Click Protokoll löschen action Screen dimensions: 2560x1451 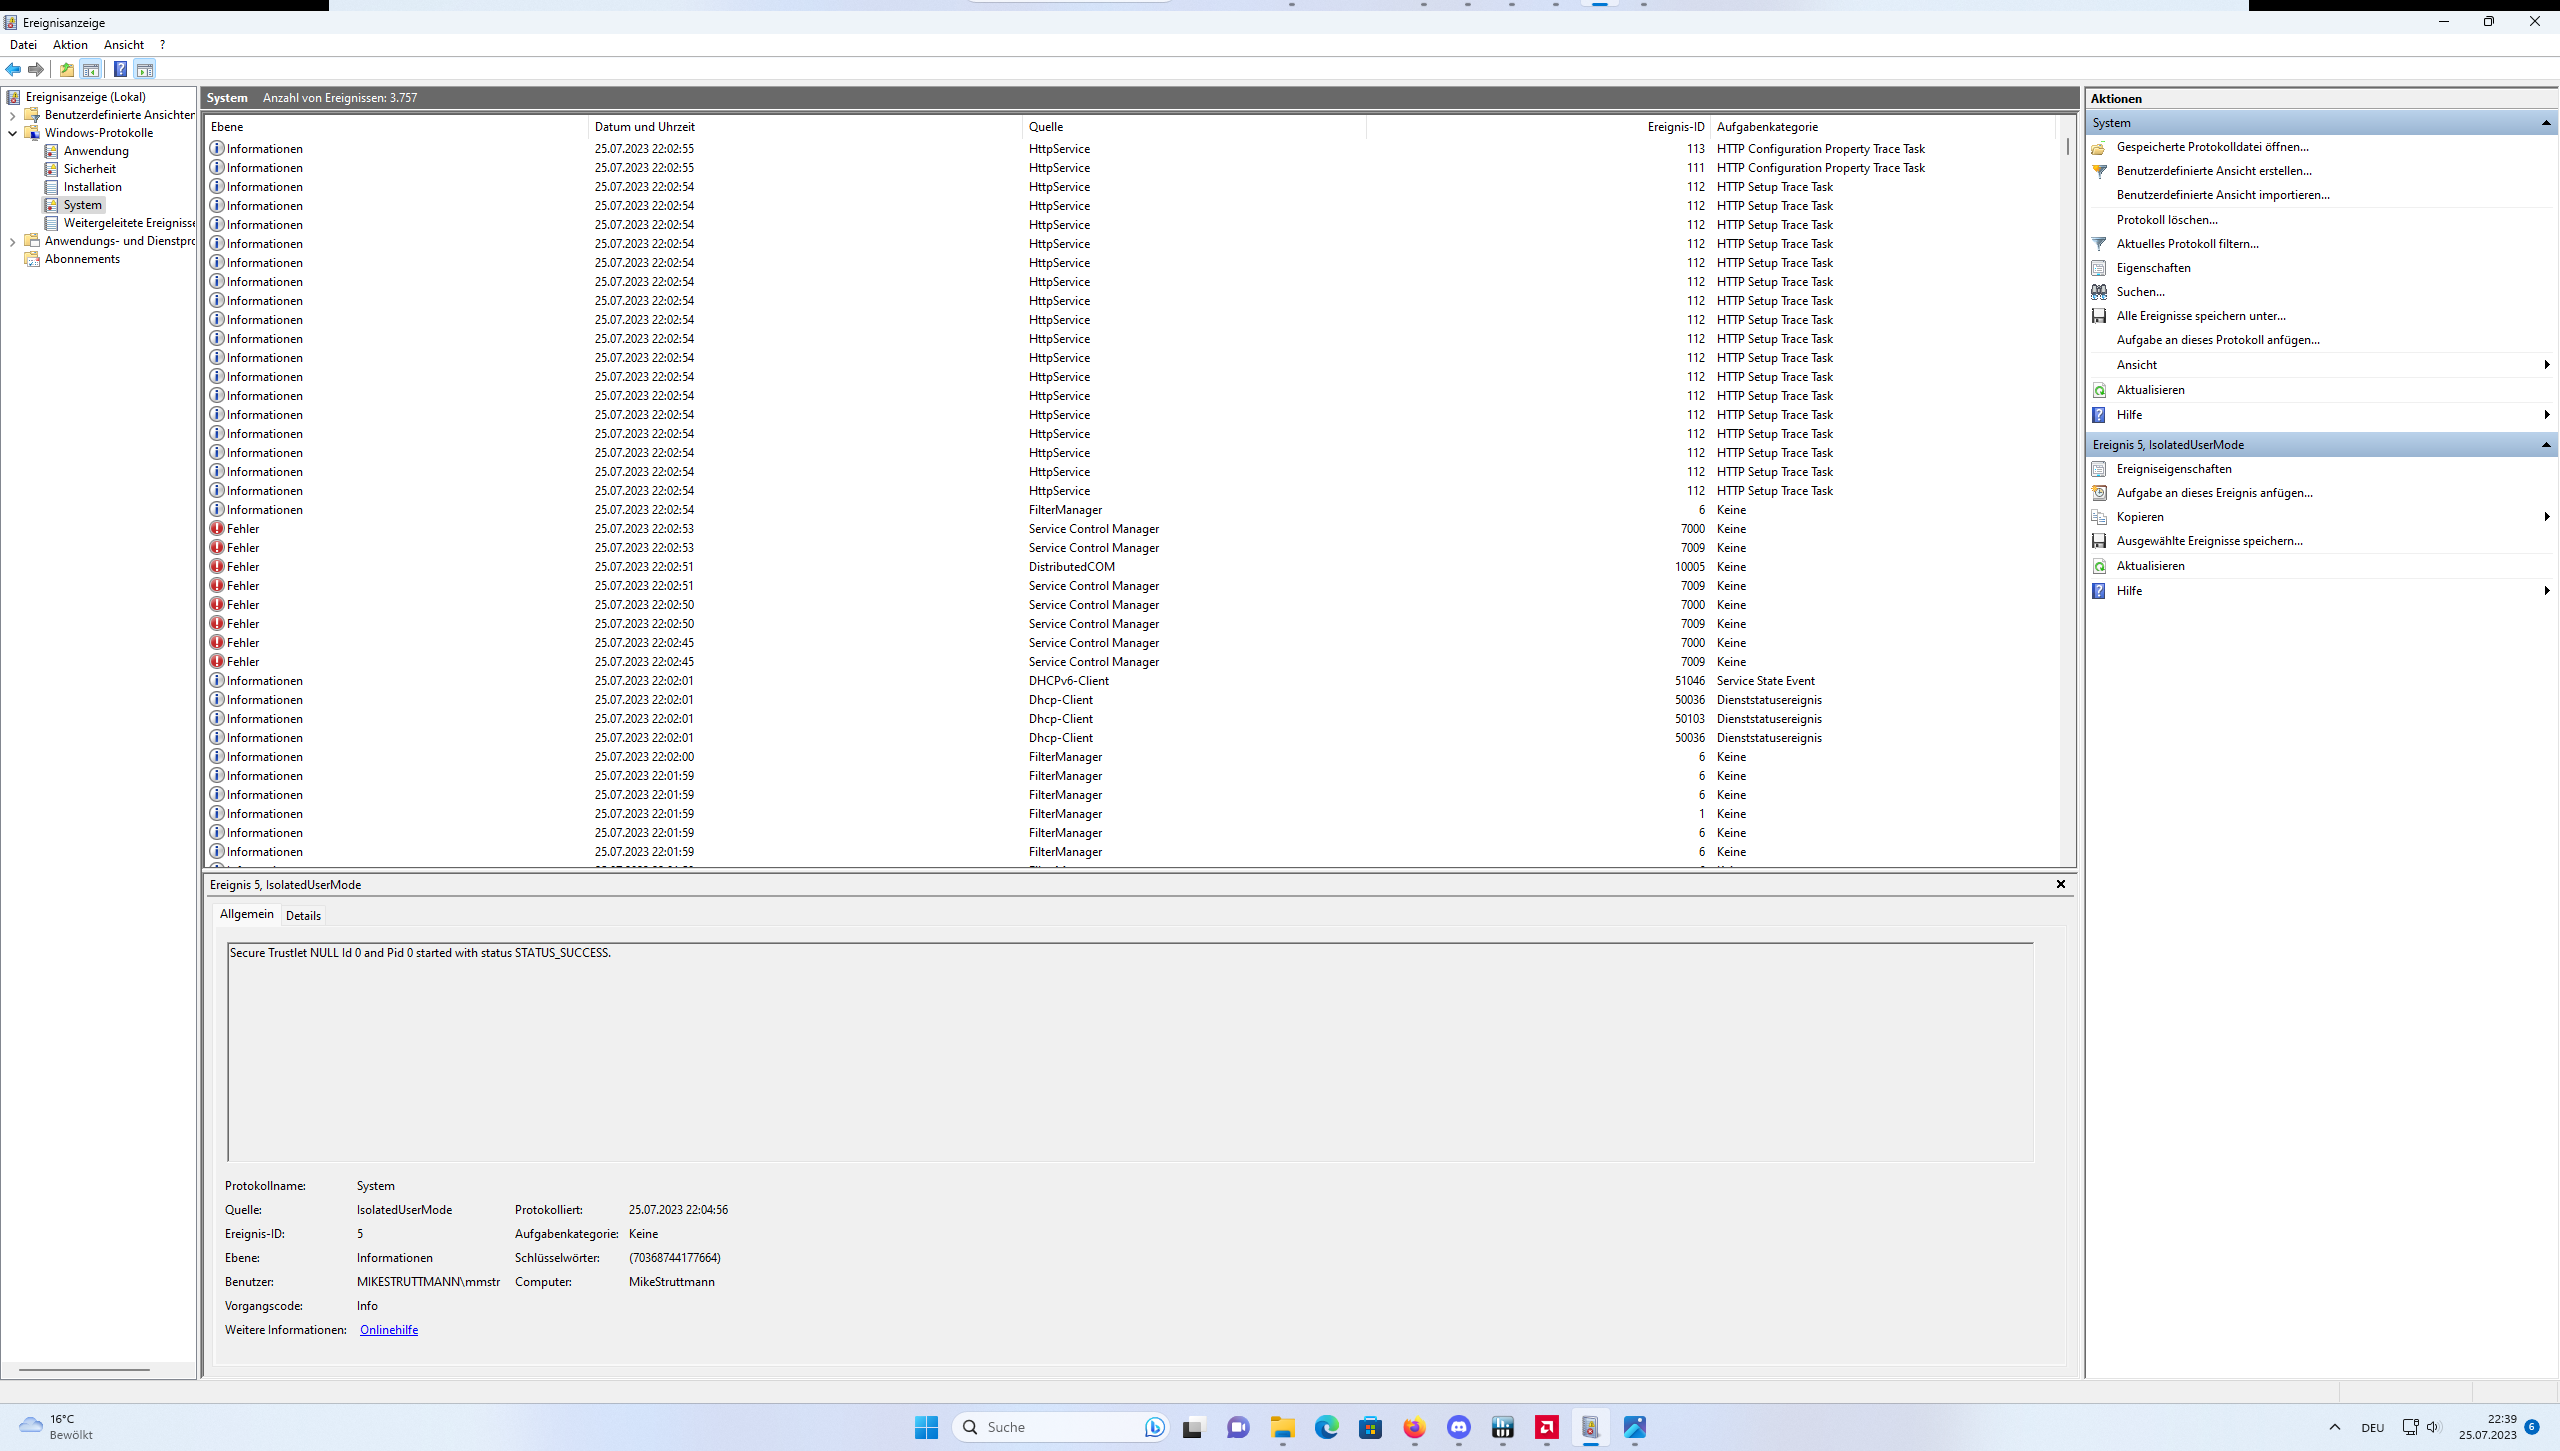pos(2166,220)
